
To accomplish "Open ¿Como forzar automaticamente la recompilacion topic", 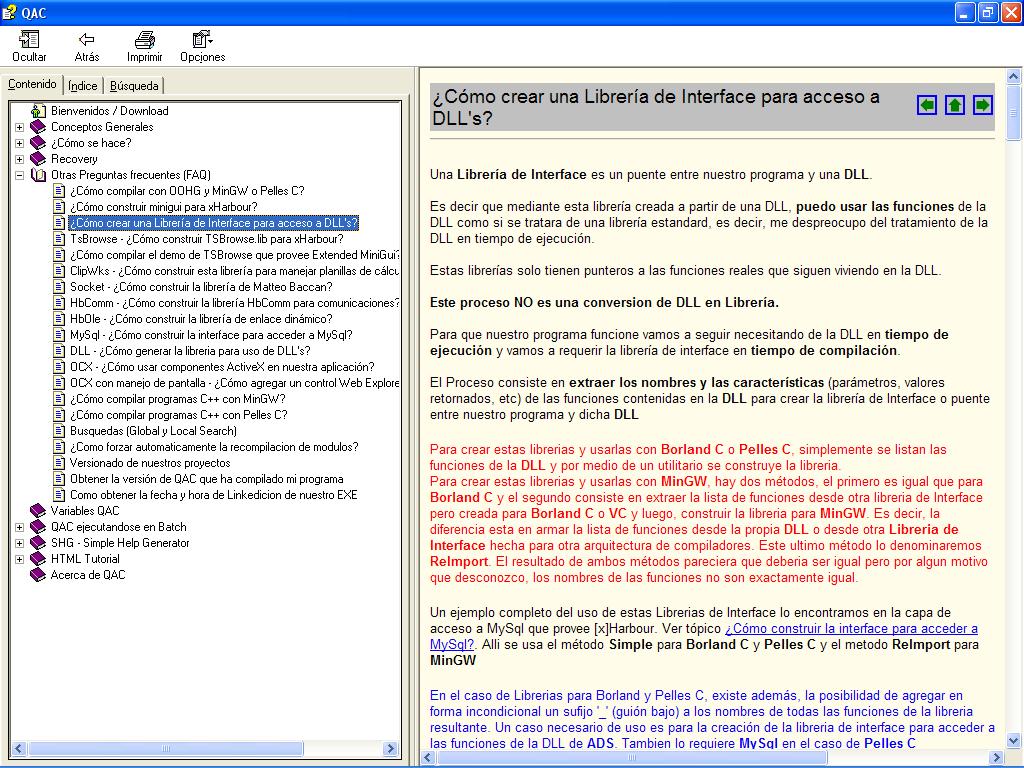I will [x=214, y=447].
